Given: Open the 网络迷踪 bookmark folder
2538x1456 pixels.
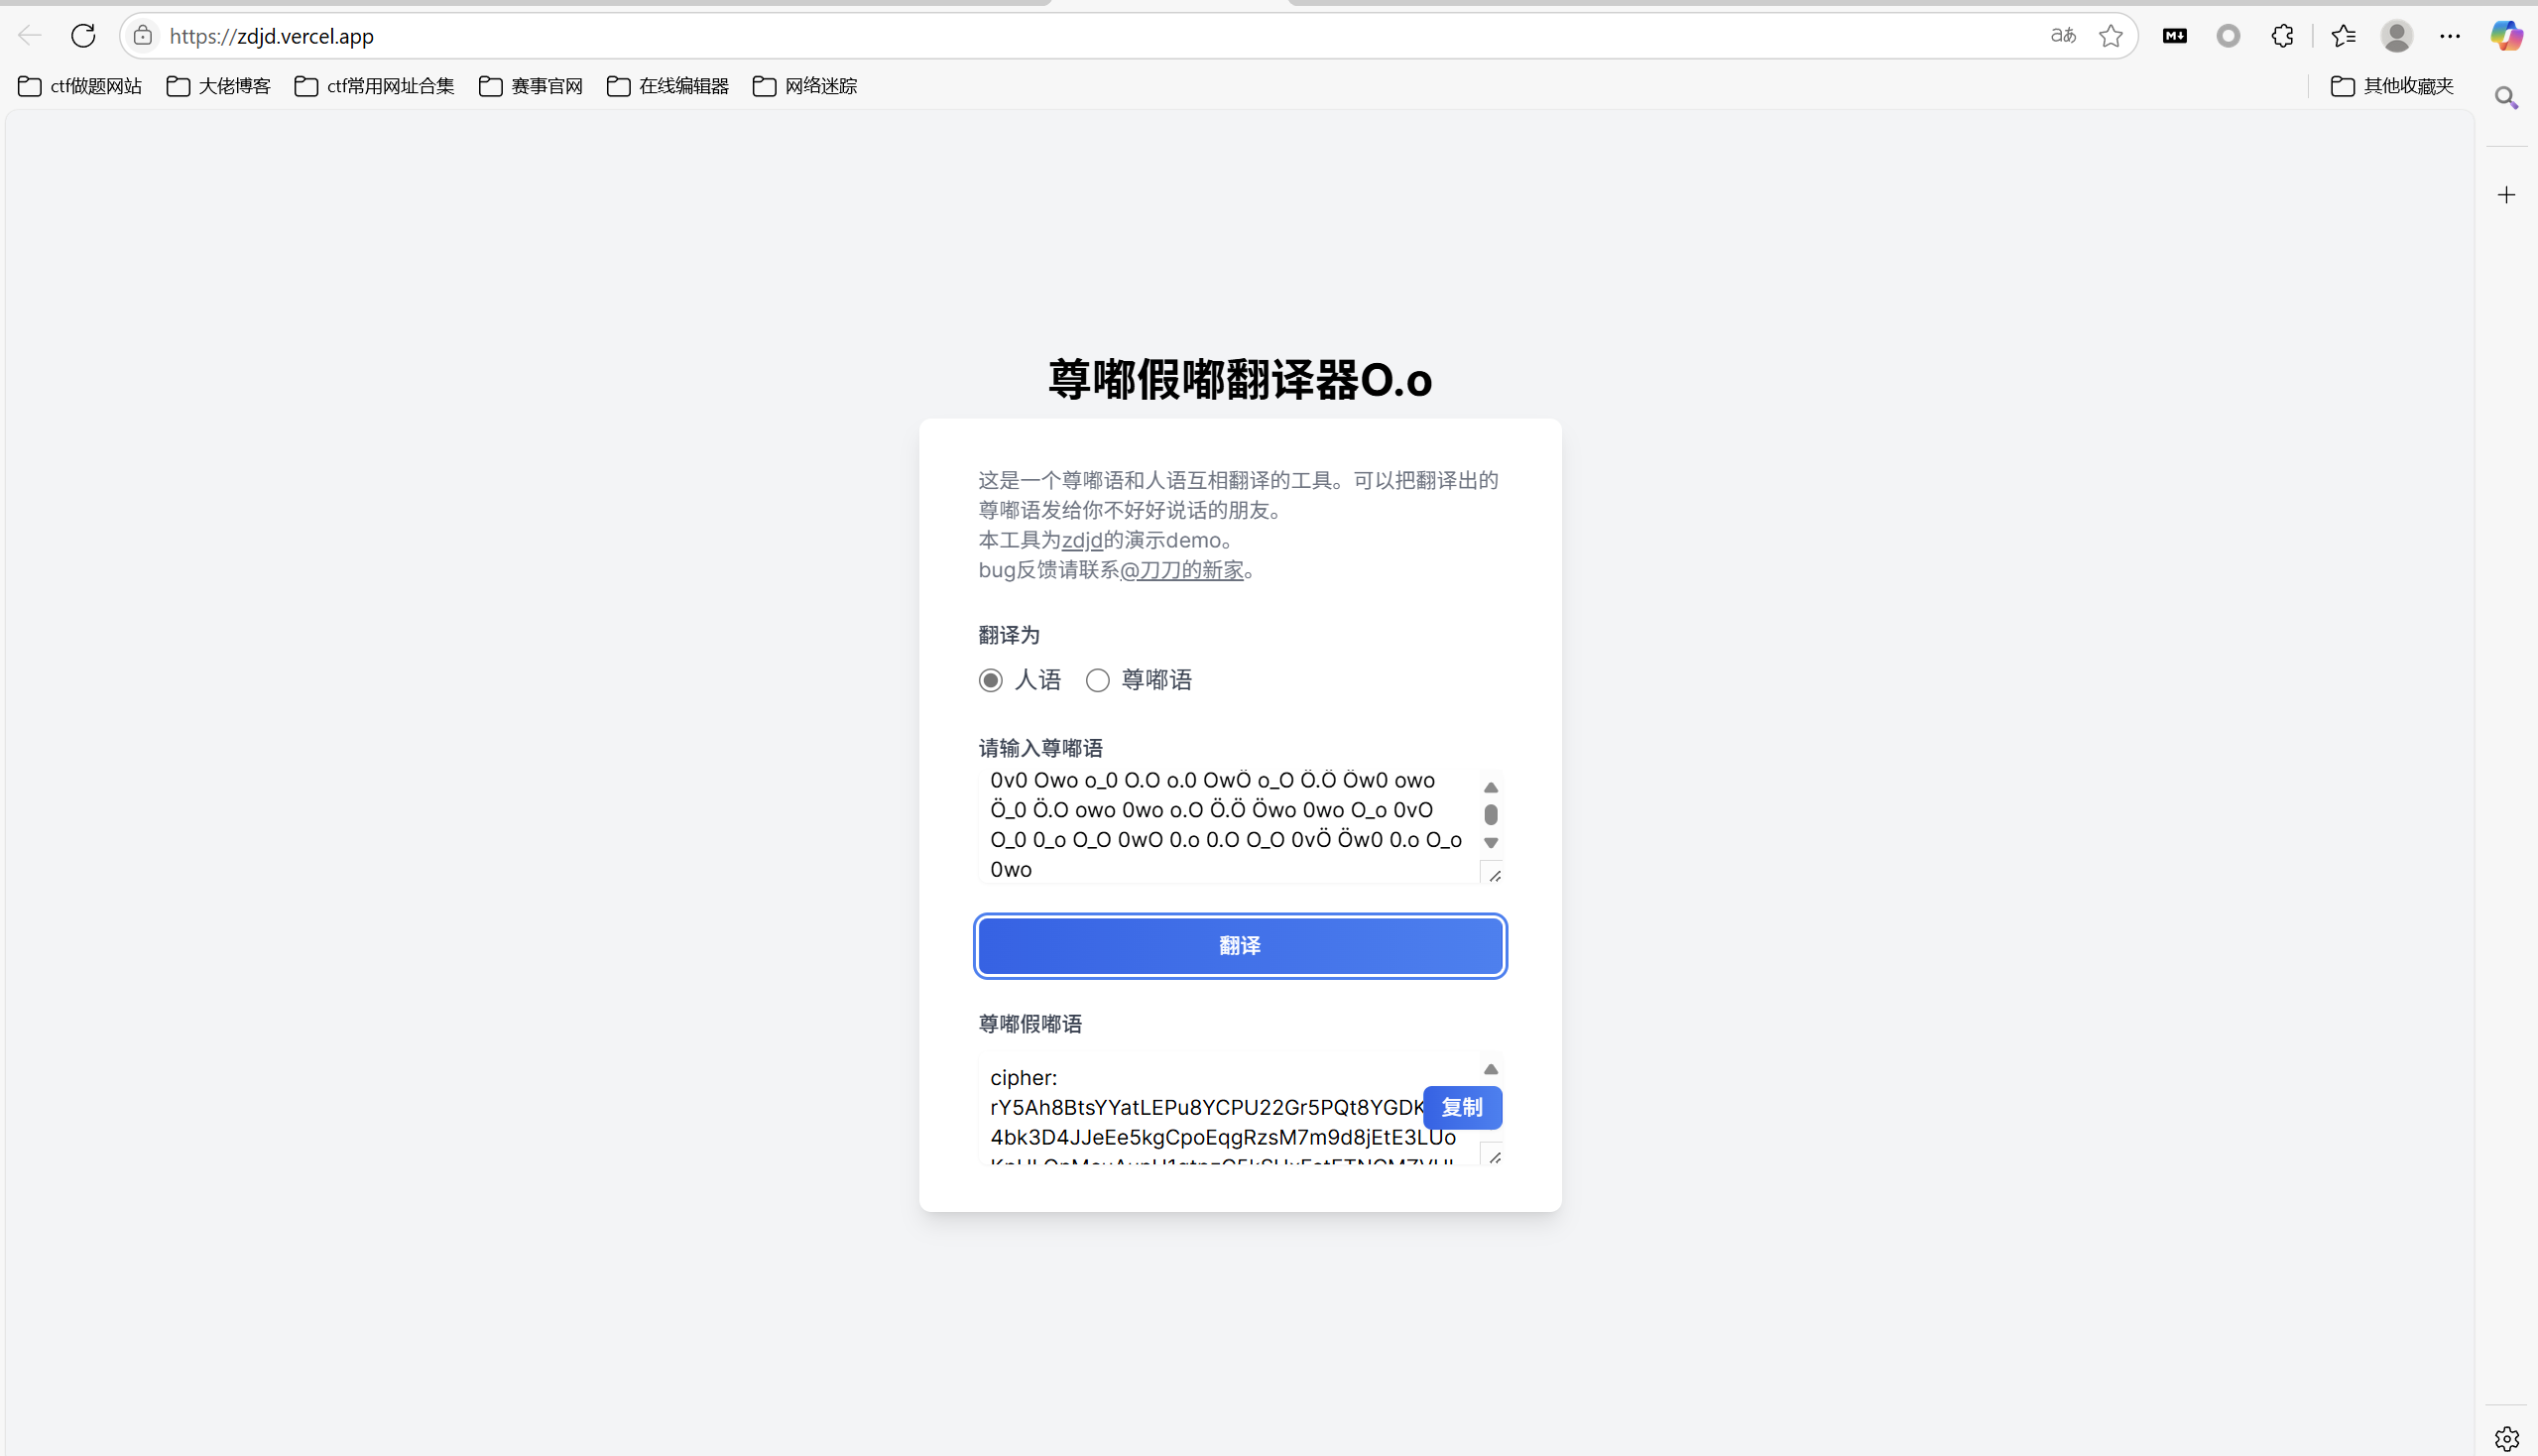Looking at the screenshot, I should [805, 86].
